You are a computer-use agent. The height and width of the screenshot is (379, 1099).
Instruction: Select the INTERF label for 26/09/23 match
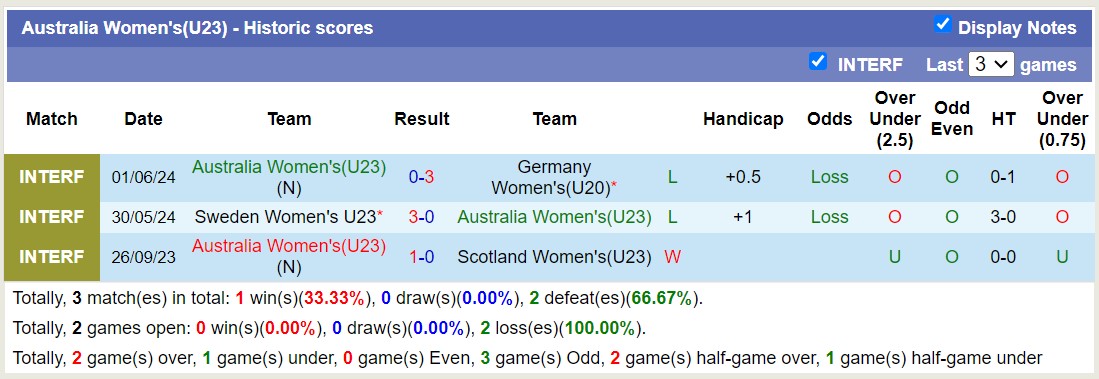(52, 257)
